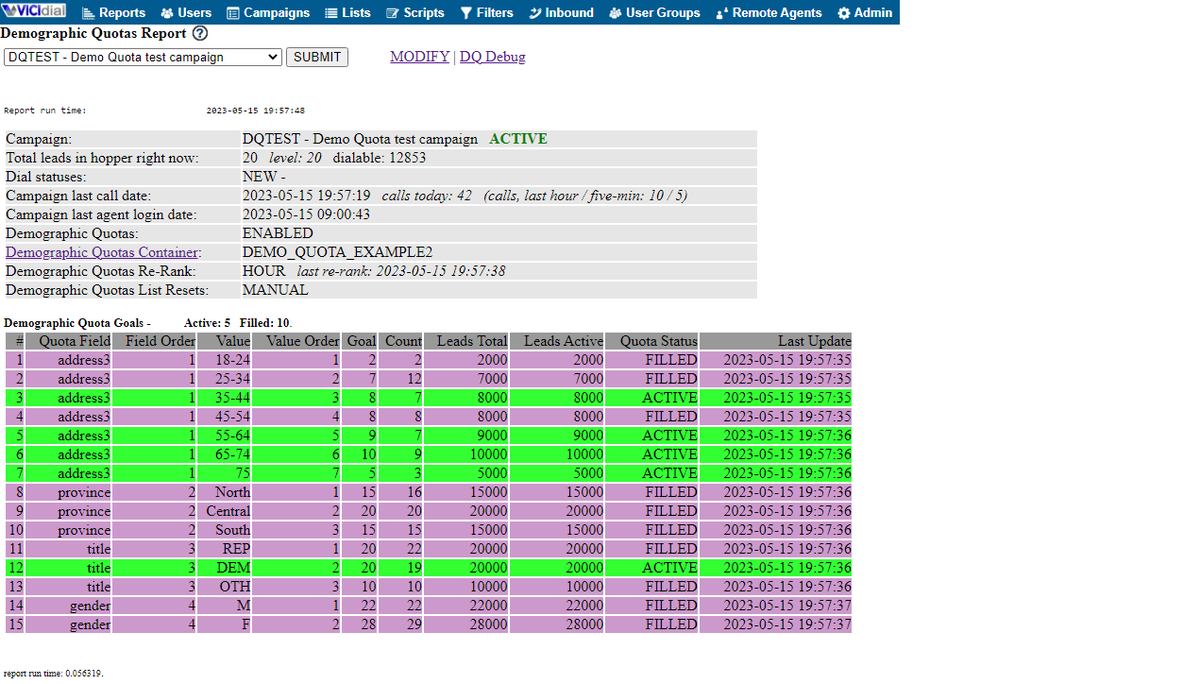The image size is (1200, 684).
Task: Click the Last Update column header
Action: click(x=776, y=341)
